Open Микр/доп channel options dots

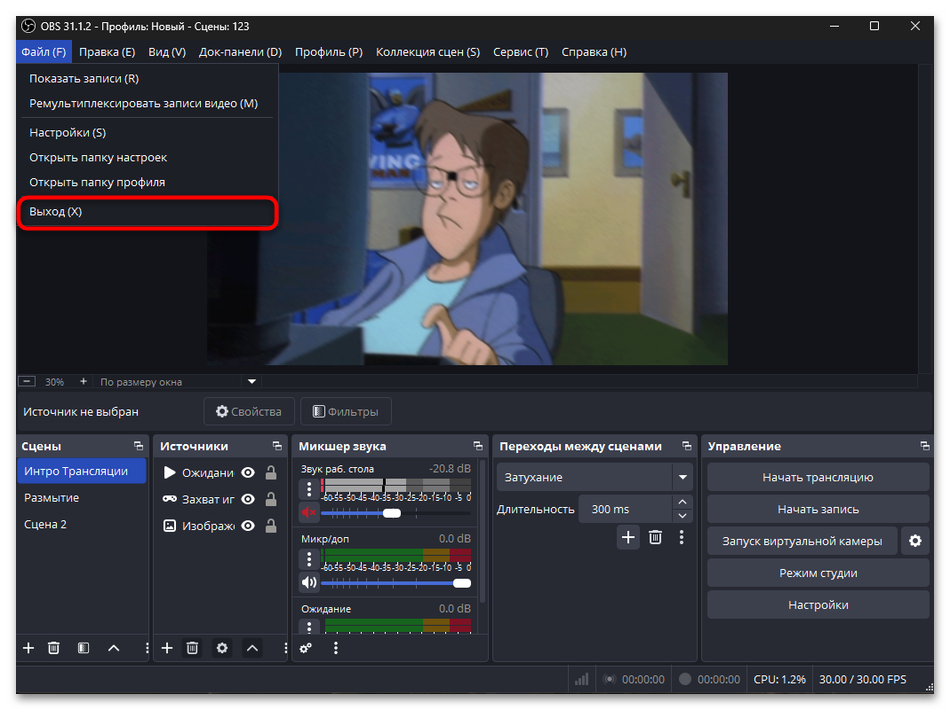(309, 558)
